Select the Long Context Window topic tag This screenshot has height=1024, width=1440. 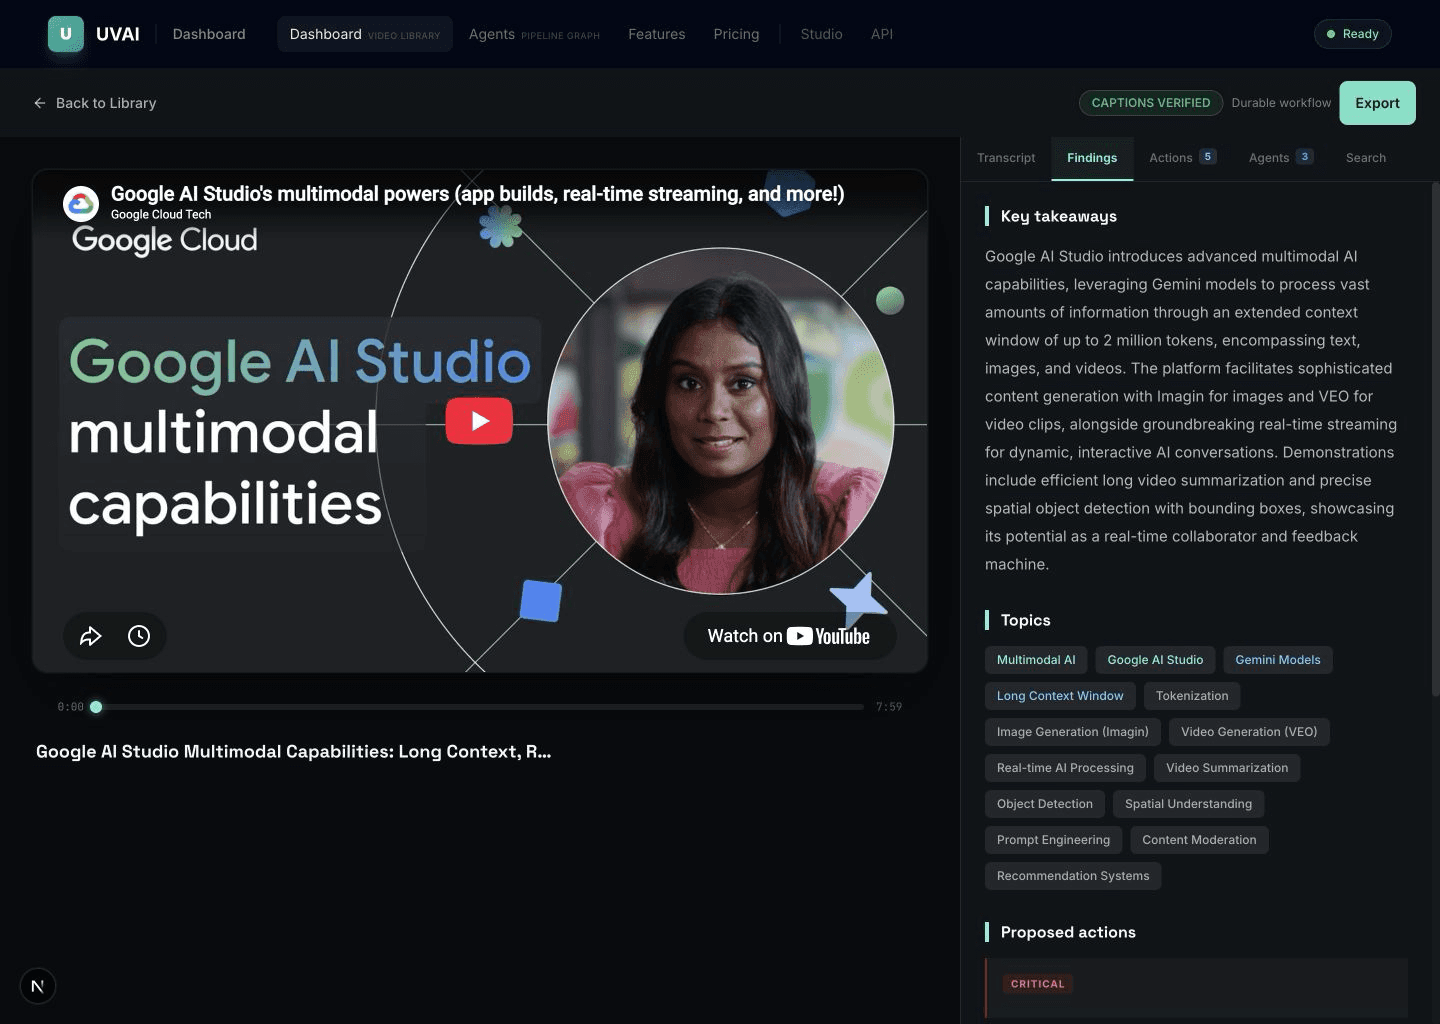(1060, 696)
